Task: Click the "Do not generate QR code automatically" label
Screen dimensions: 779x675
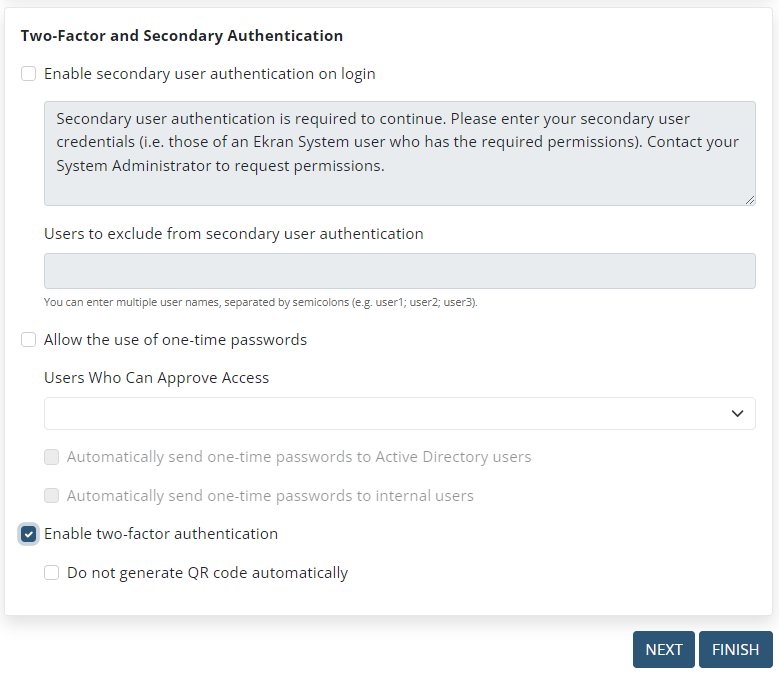Action: tap(208, 573)
